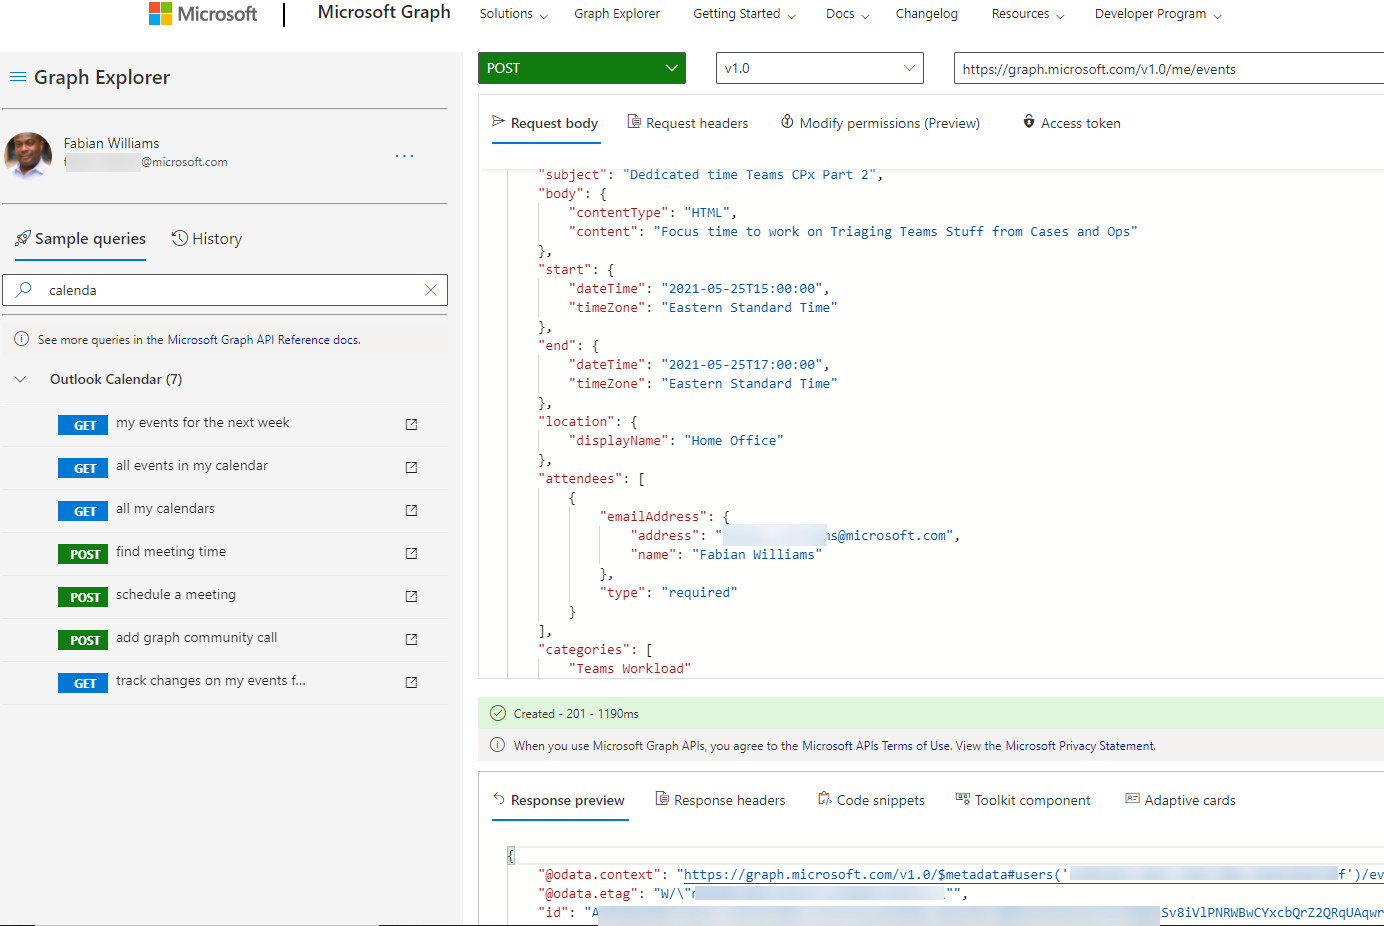Select the find meeting time POST query

(x=171, y=552)
